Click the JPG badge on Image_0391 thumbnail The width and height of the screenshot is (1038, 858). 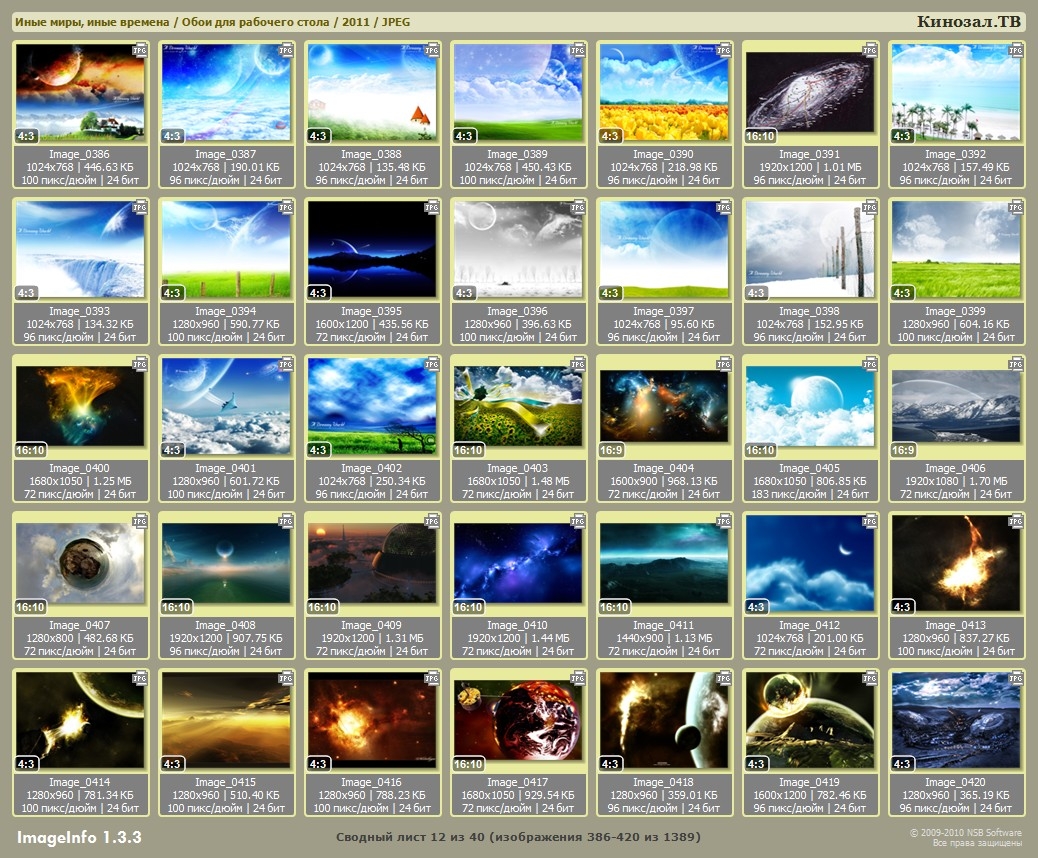[869, 48]
